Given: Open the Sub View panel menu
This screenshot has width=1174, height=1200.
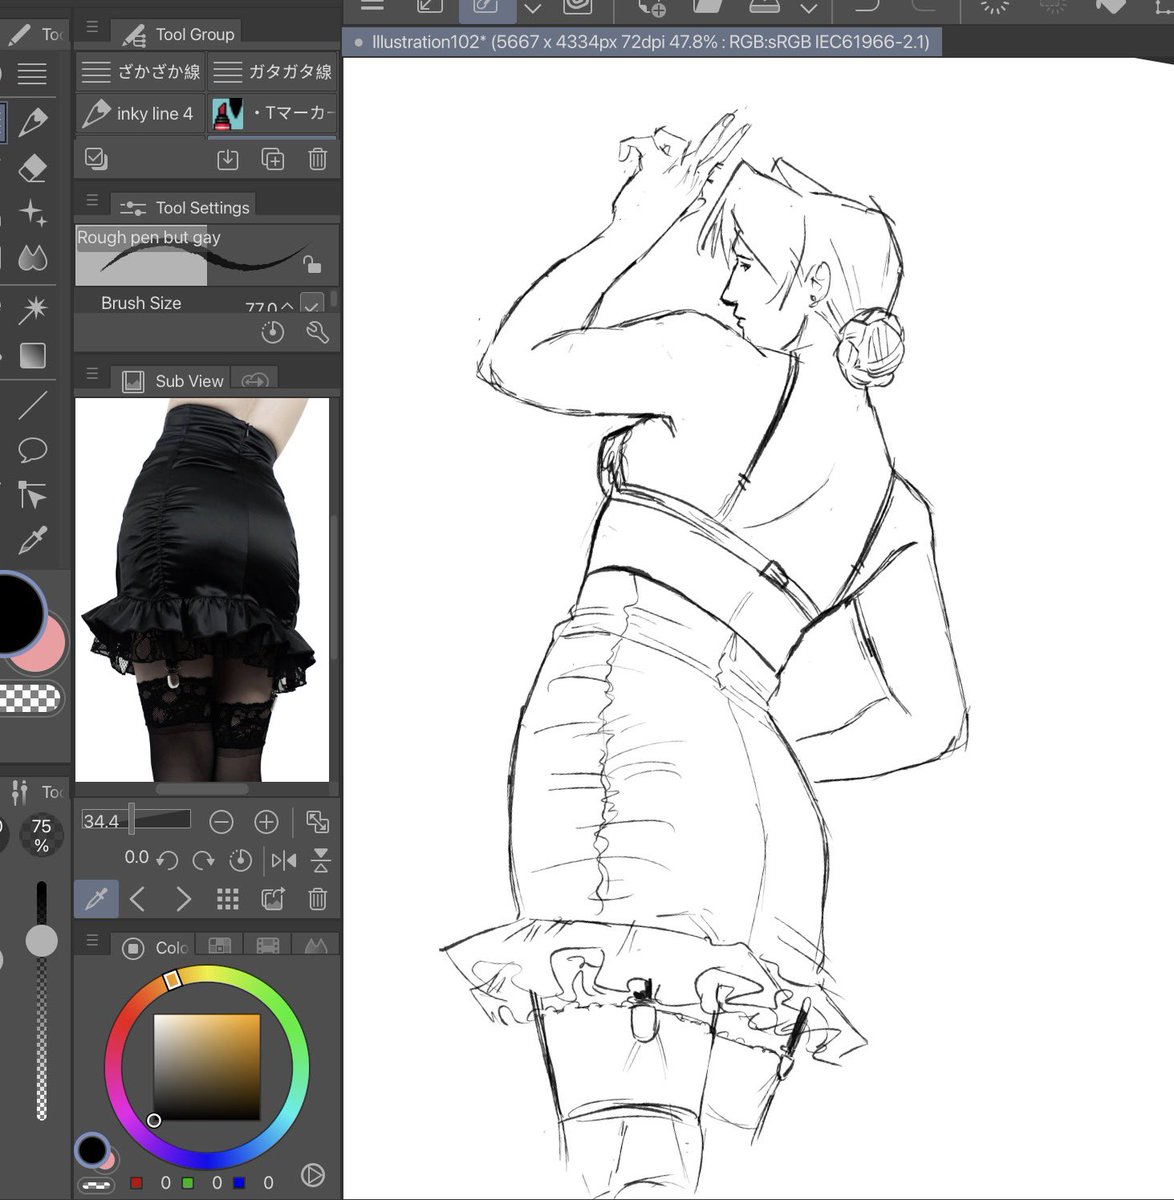Looking at the screenshot, I should tap(92, 374).
